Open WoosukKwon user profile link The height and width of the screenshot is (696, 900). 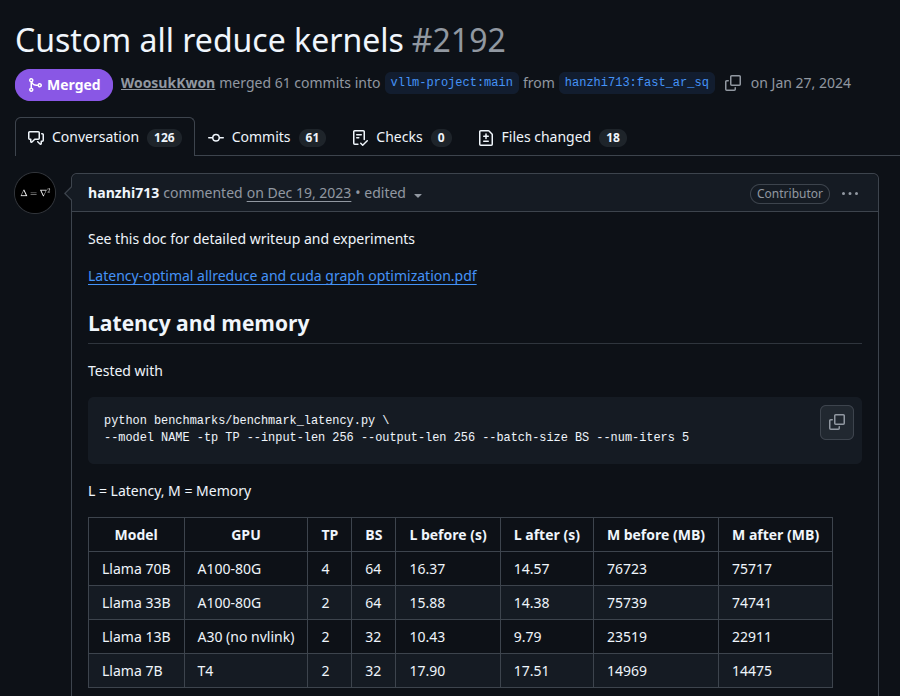pos(168,83)
